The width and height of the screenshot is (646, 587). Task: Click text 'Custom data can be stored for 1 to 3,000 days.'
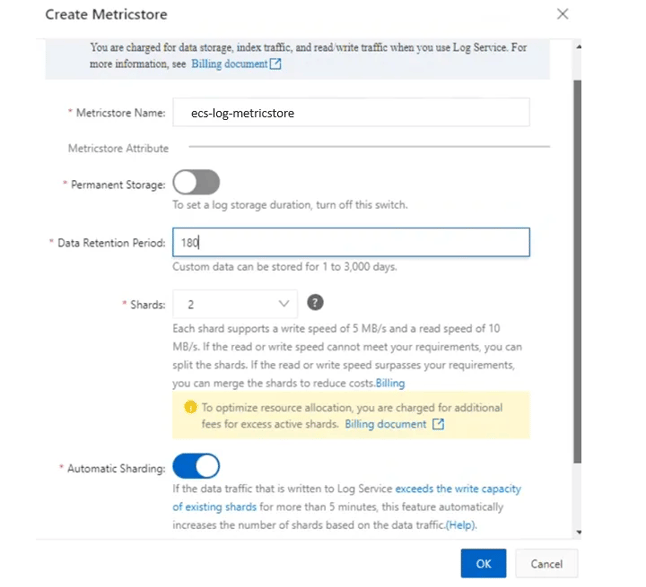point(285,267)
